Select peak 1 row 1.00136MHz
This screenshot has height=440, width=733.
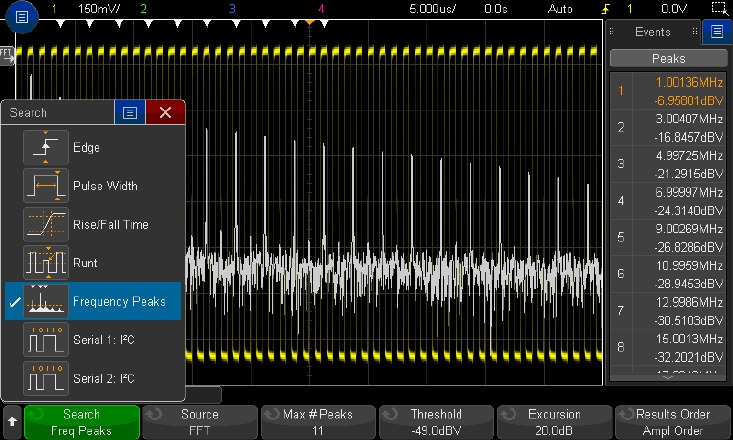[668, 91]
